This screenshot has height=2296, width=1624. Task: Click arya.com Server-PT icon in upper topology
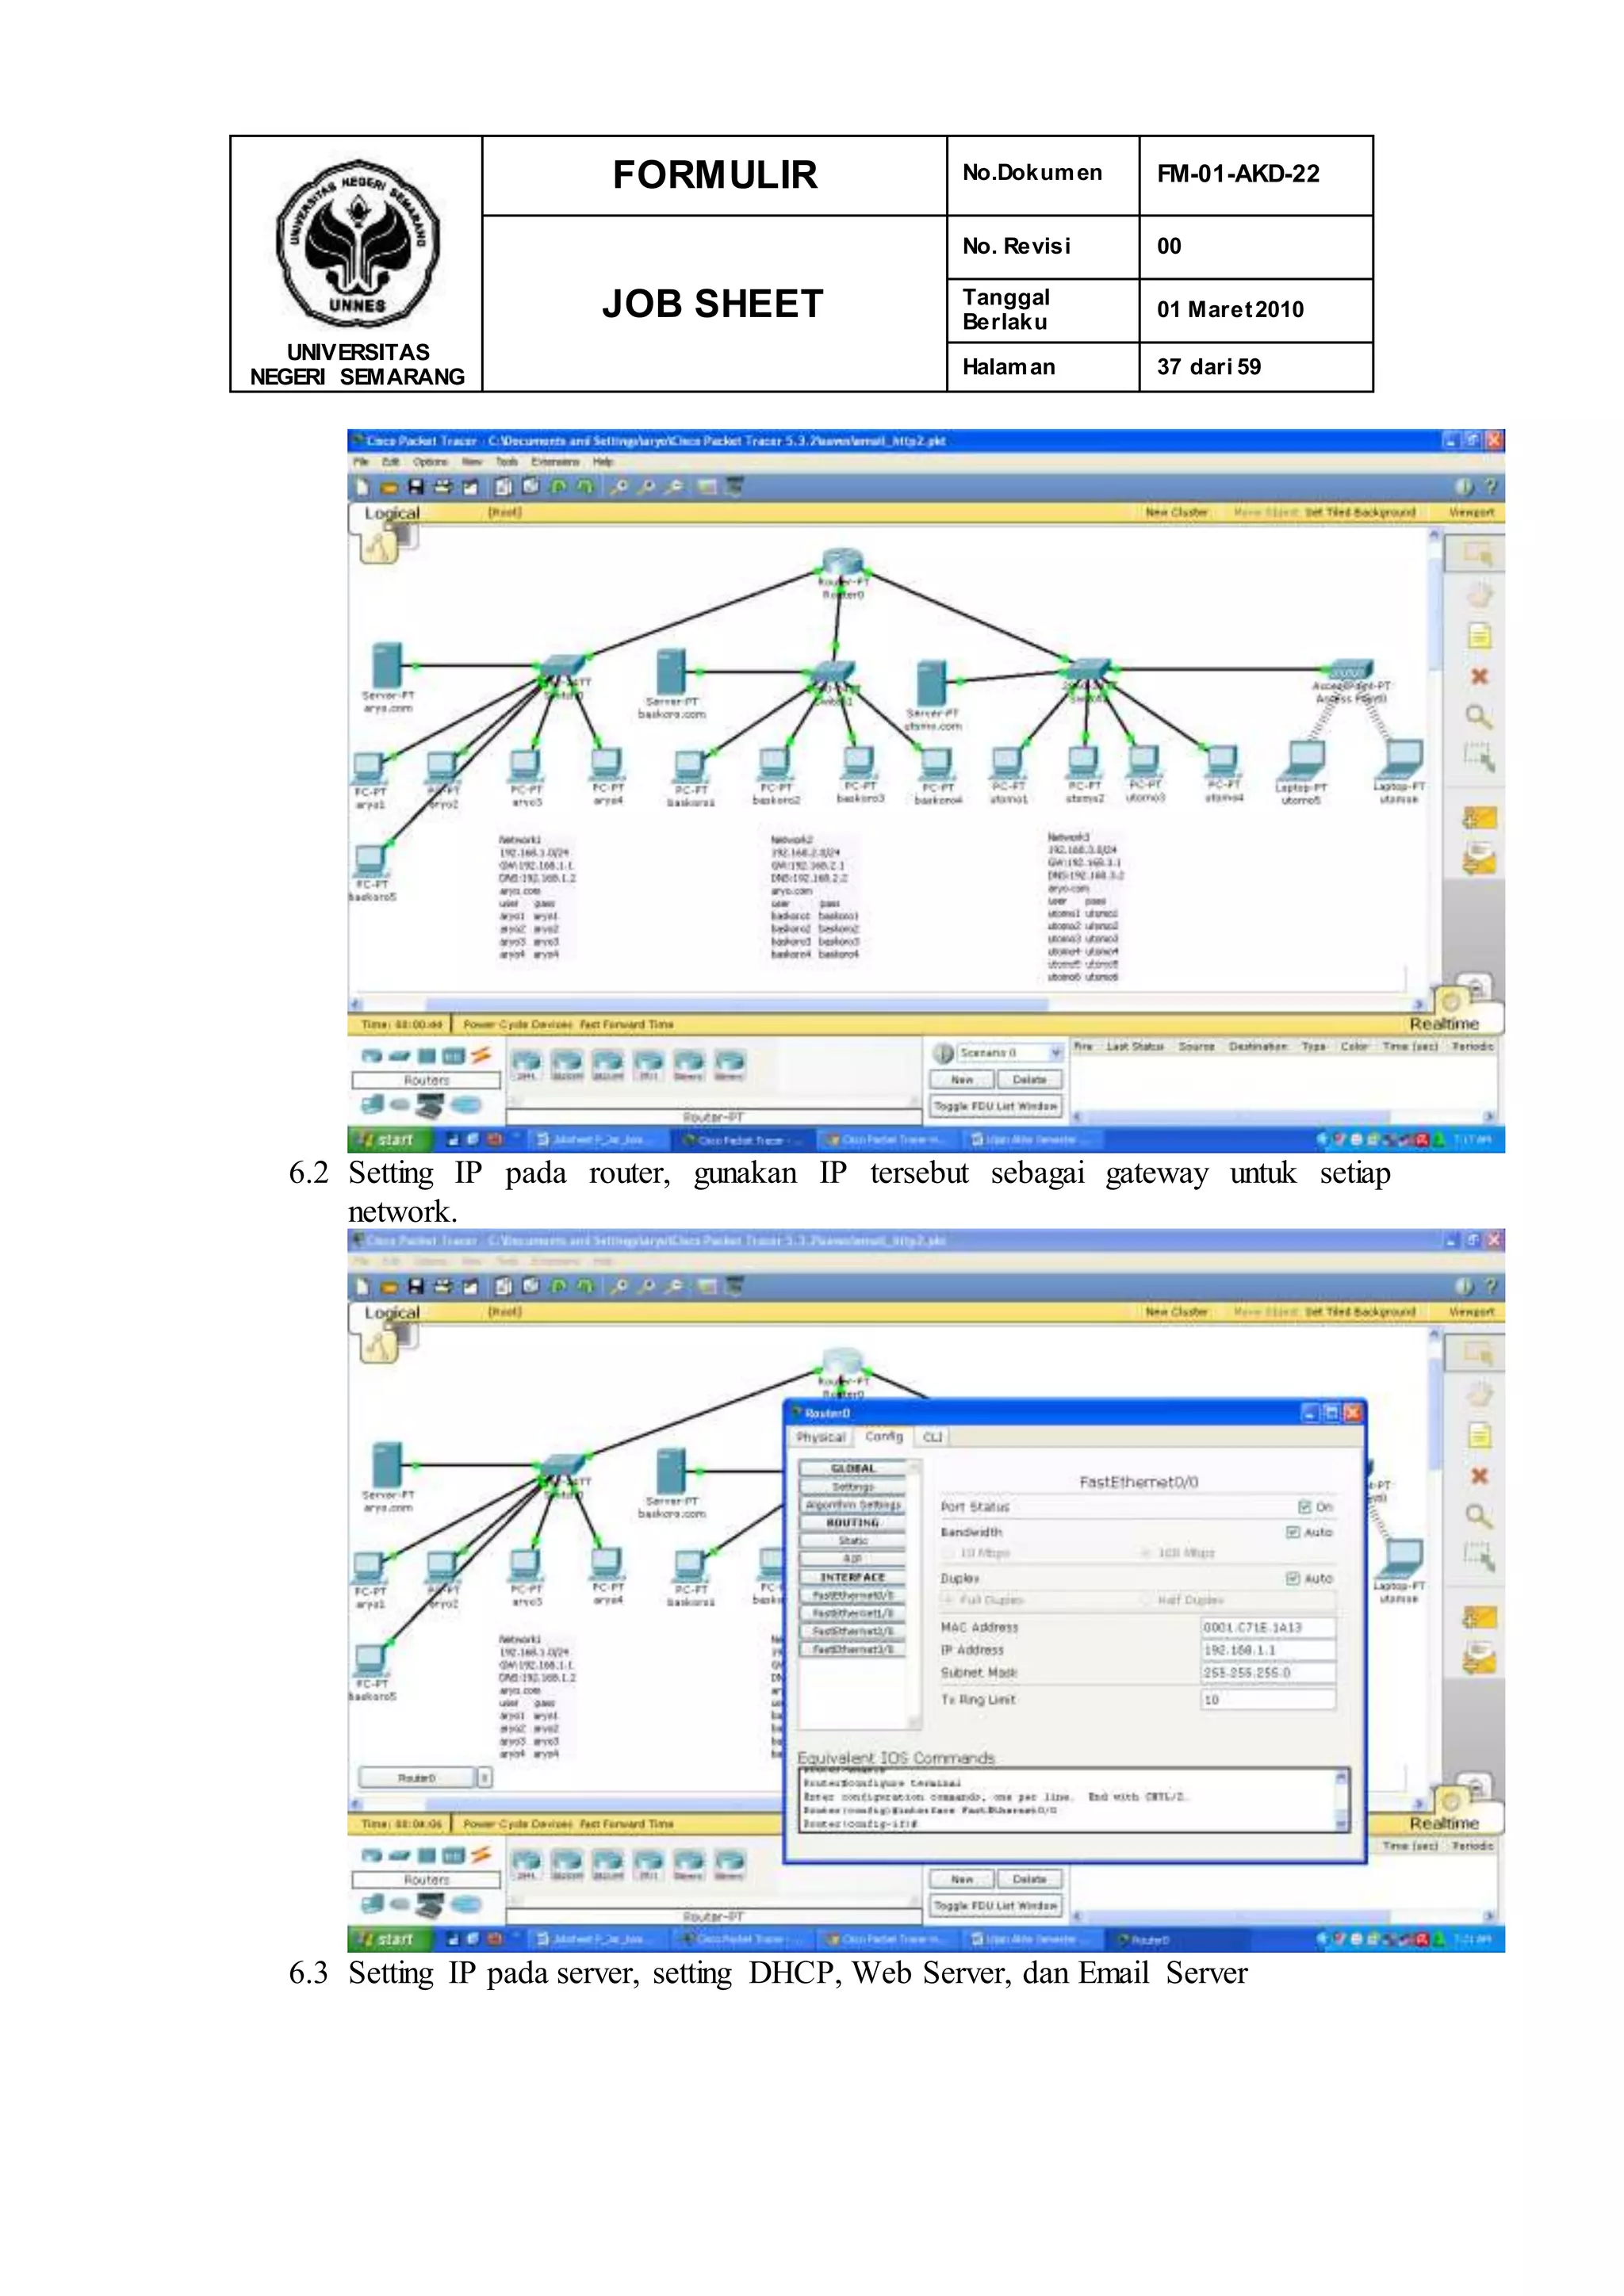[386, 665]
